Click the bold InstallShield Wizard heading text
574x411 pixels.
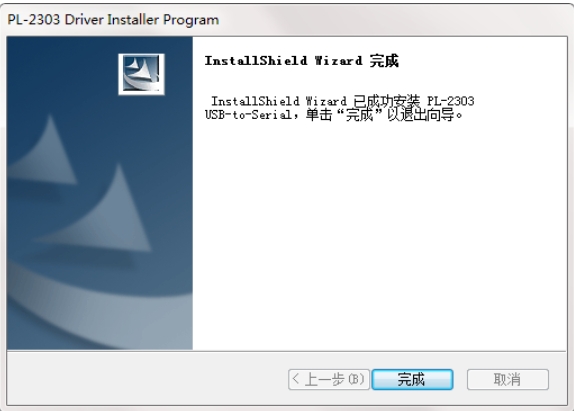[x=283, y=61]
